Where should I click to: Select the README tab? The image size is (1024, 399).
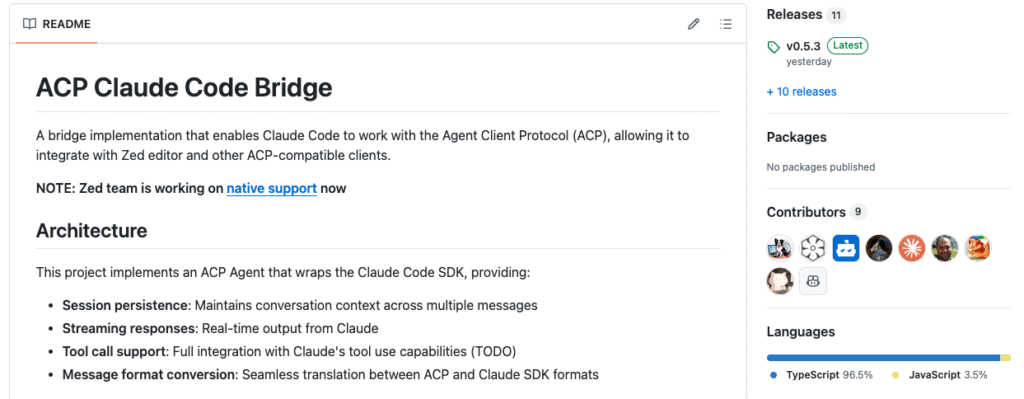[57, 24]
